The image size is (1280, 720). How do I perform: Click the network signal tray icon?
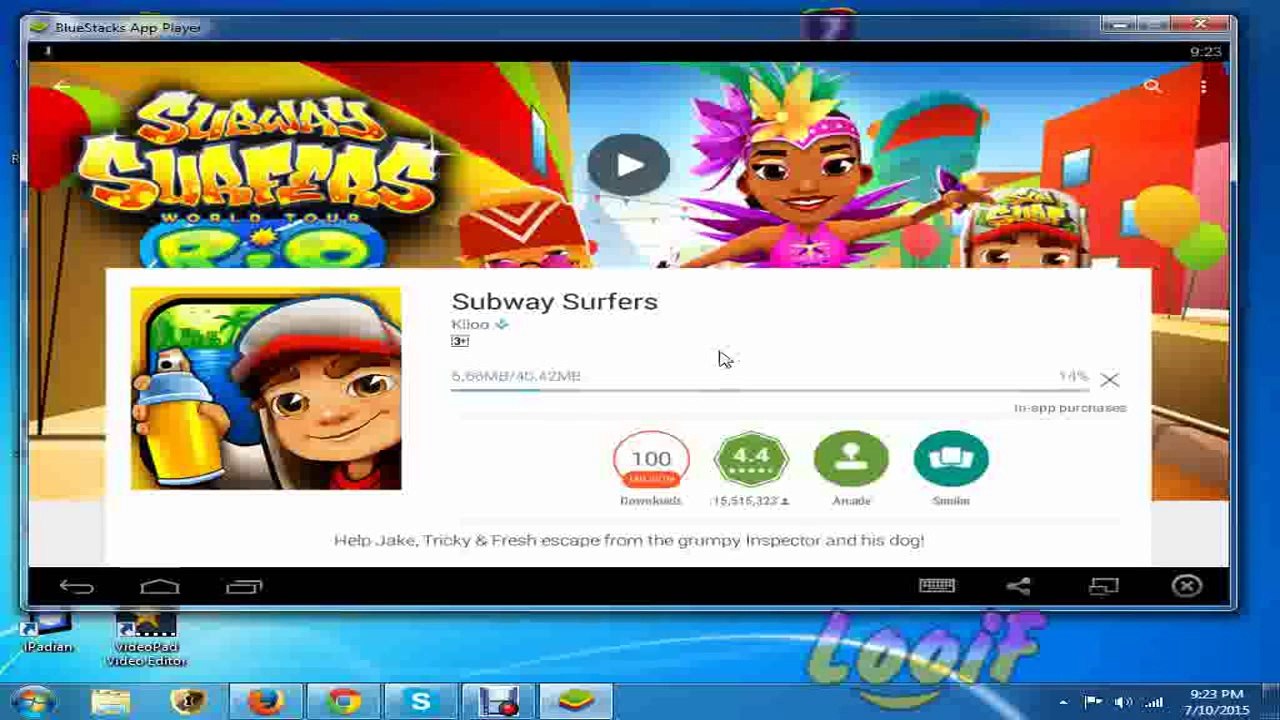pos(1153,702)
